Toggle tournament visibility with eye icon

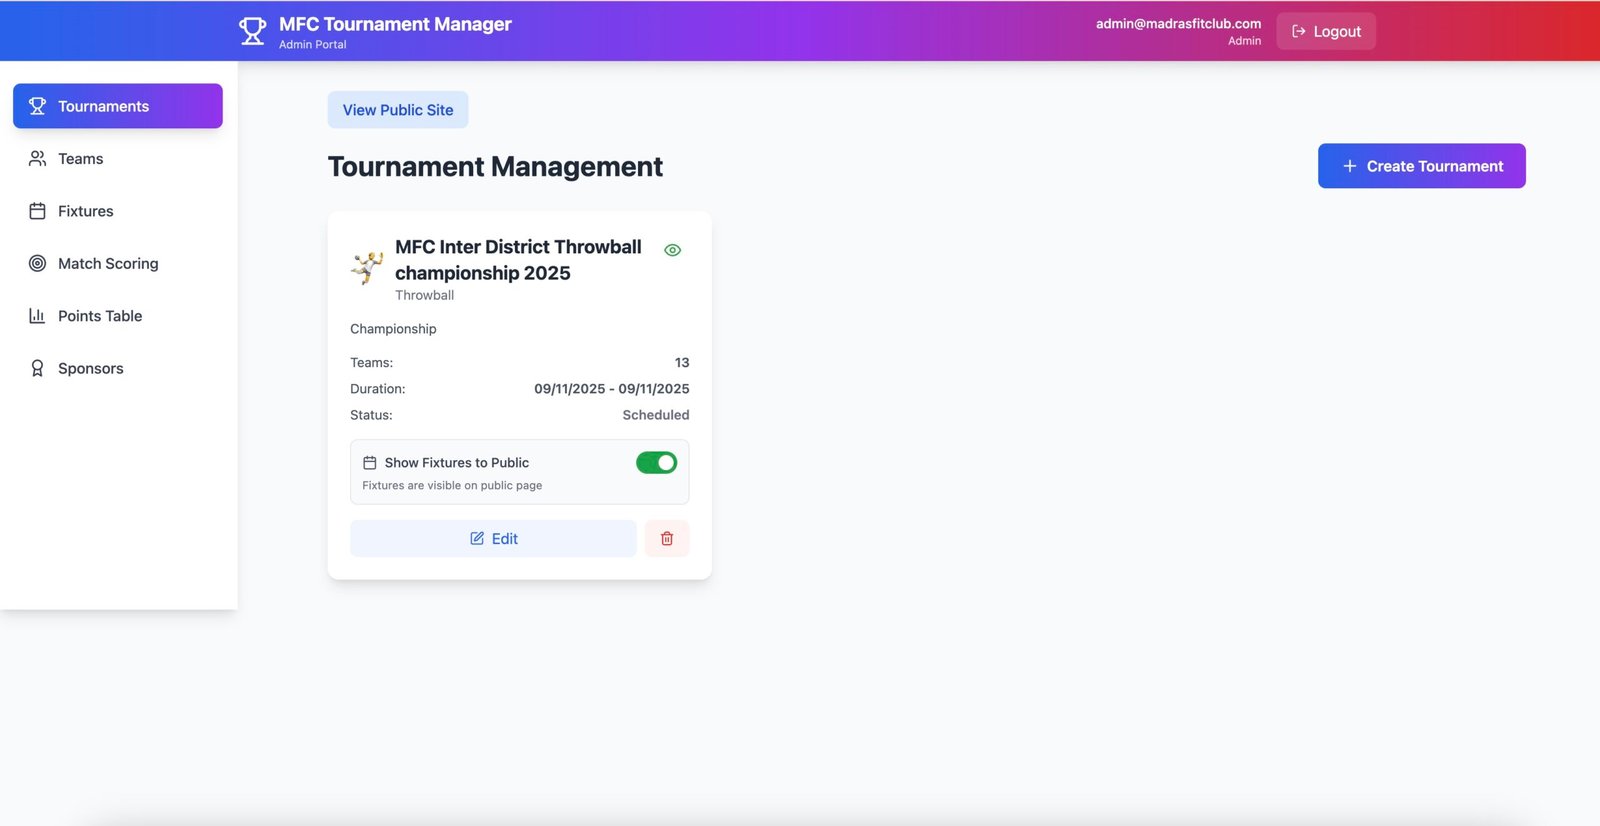(672, 250)
